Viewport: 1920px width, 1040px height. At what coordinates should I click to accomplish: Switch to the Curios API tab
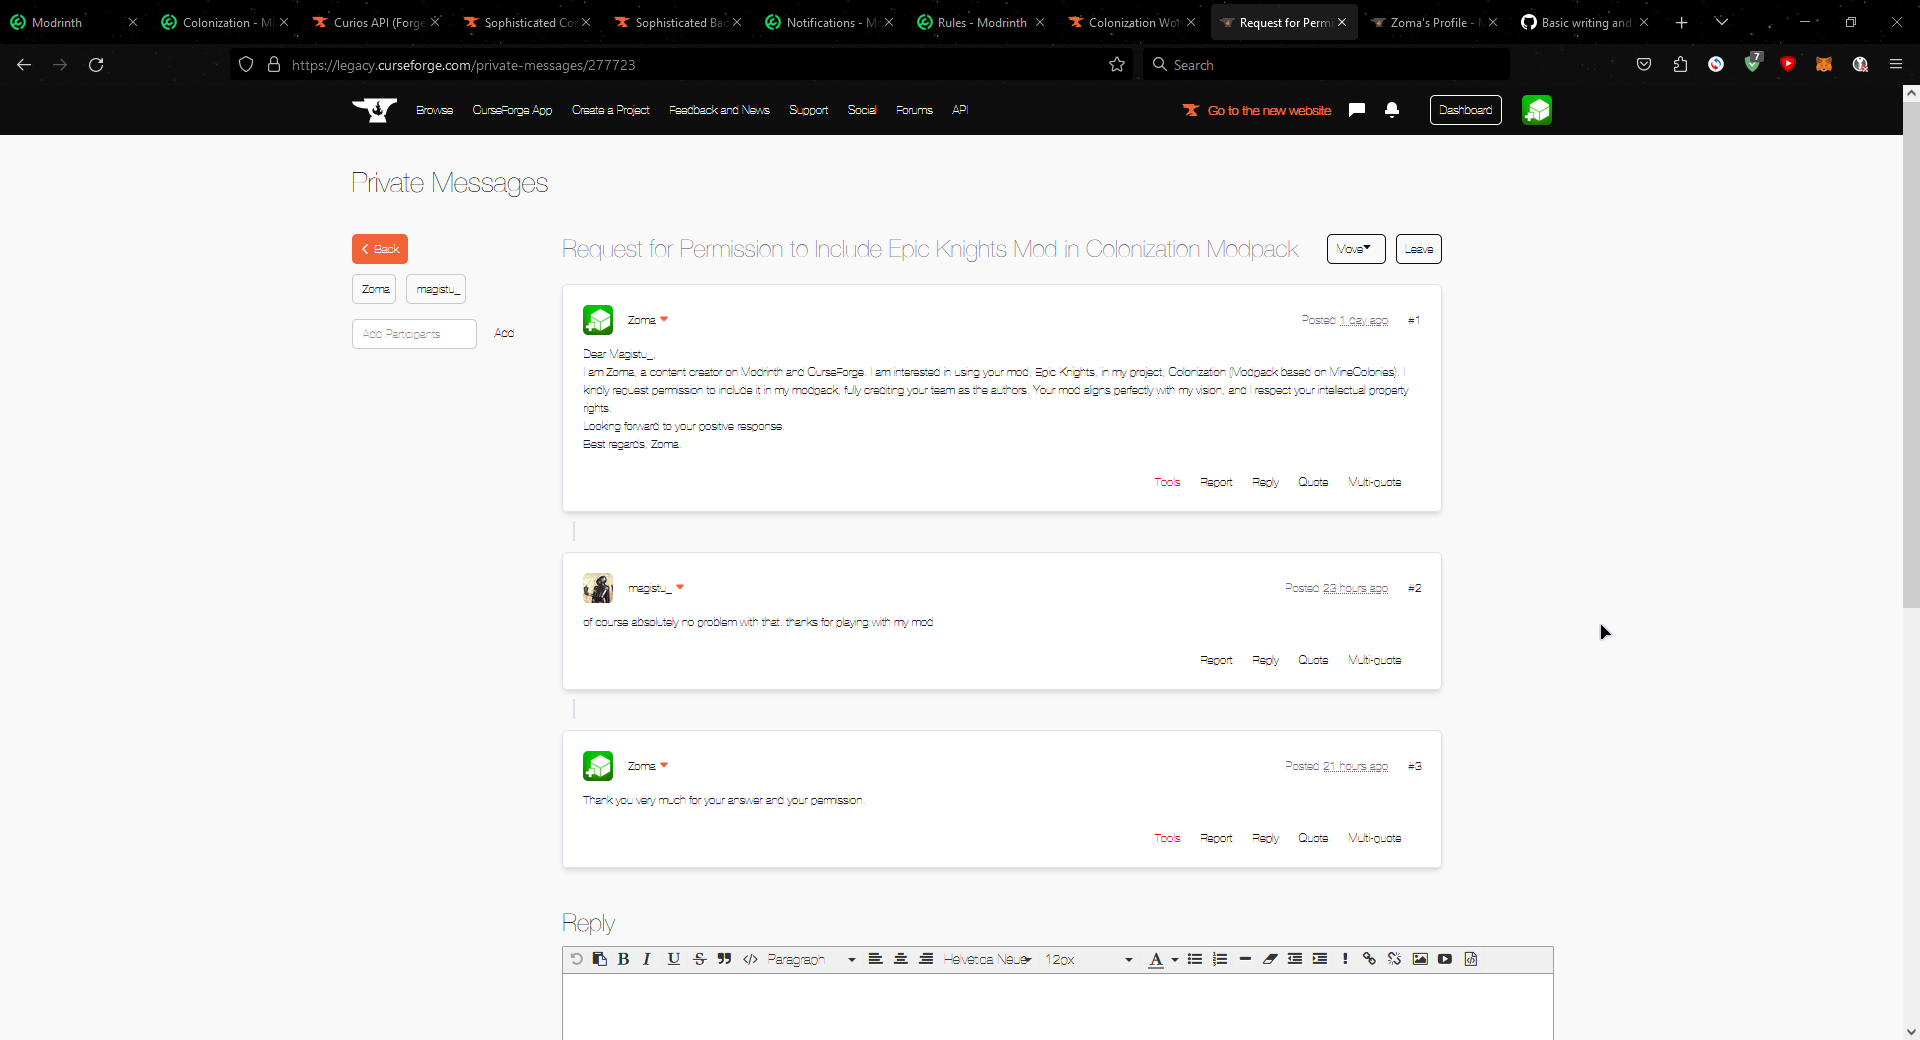tap(377, 22)
